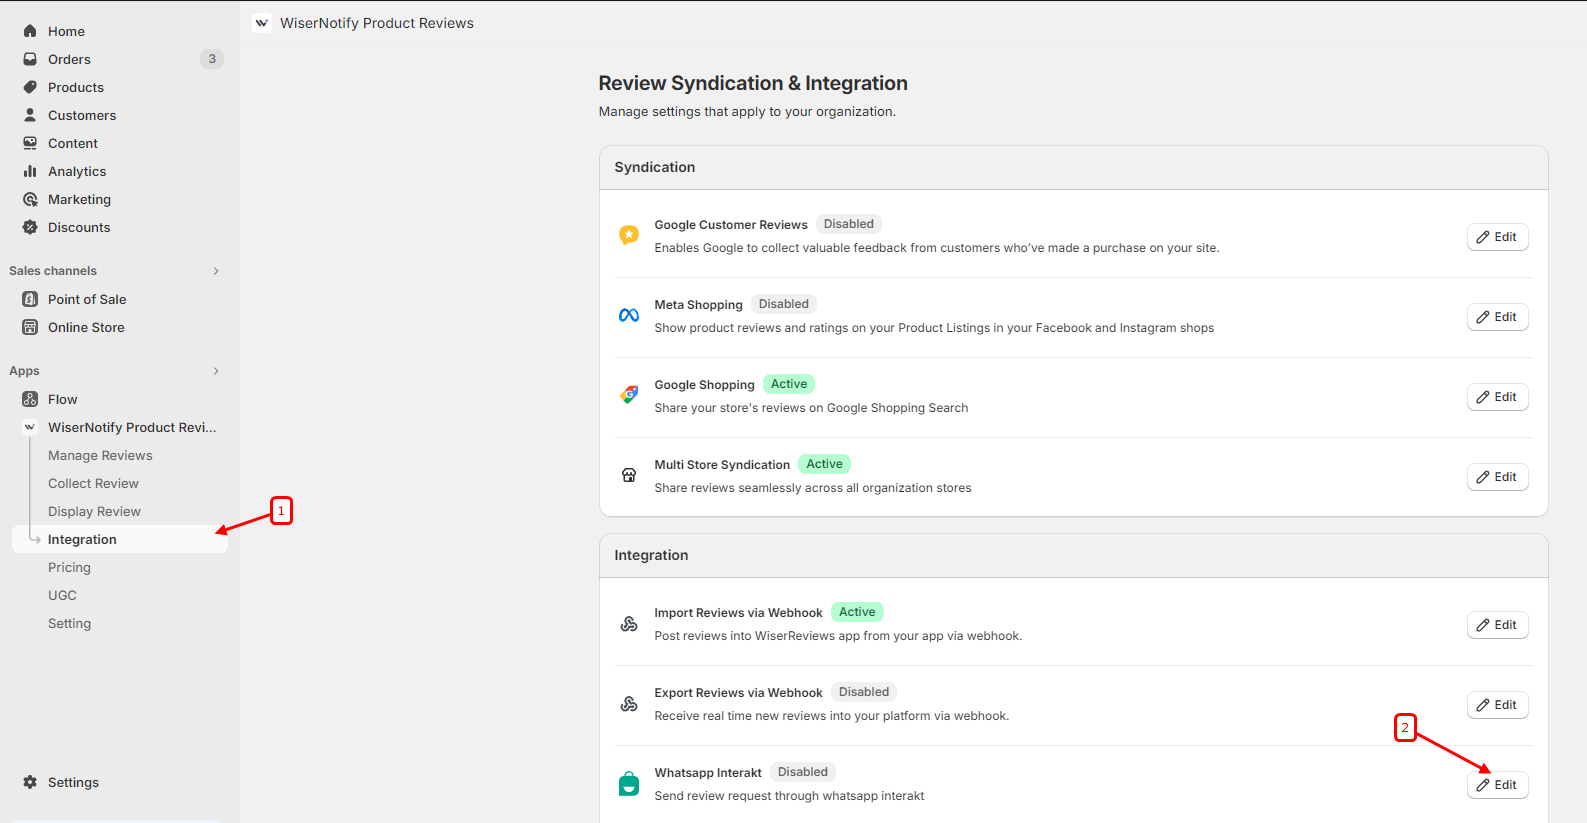Click the Discounts badge icon
This screenshot has height=823, width=1587.
(x=30, y=227)
